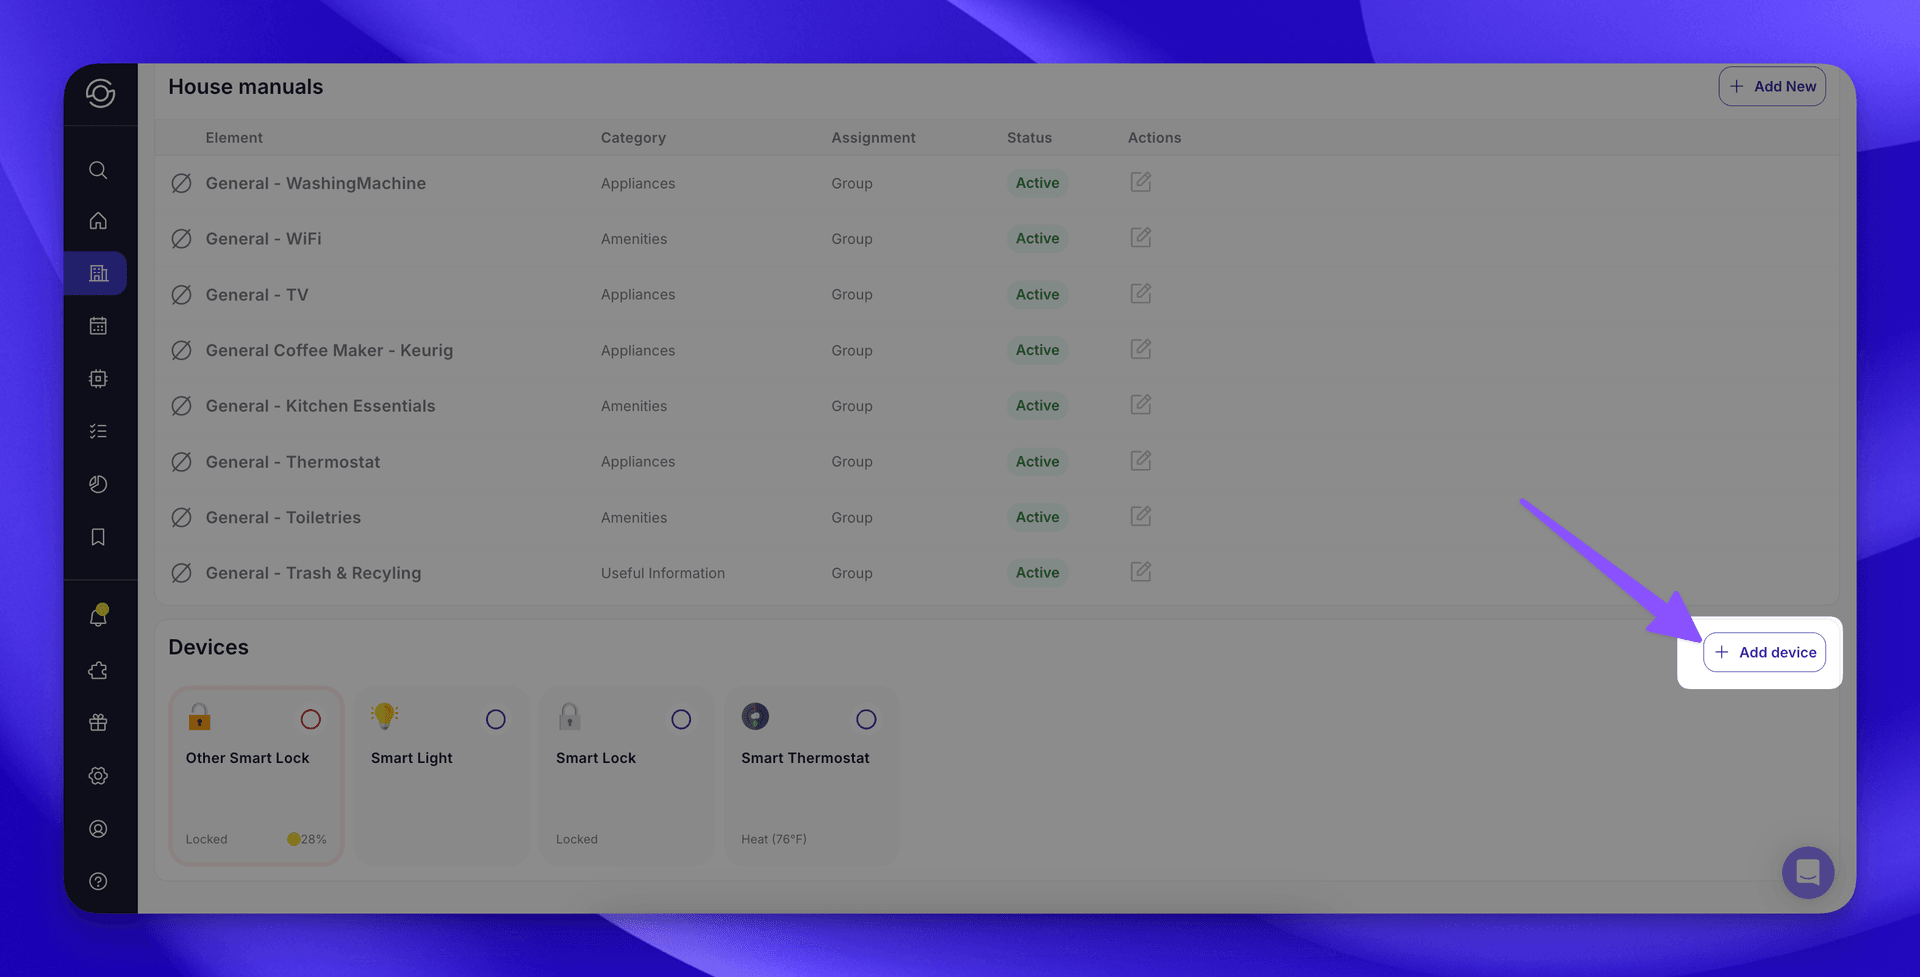Open the Smart Lock device card

pos(626,775)
